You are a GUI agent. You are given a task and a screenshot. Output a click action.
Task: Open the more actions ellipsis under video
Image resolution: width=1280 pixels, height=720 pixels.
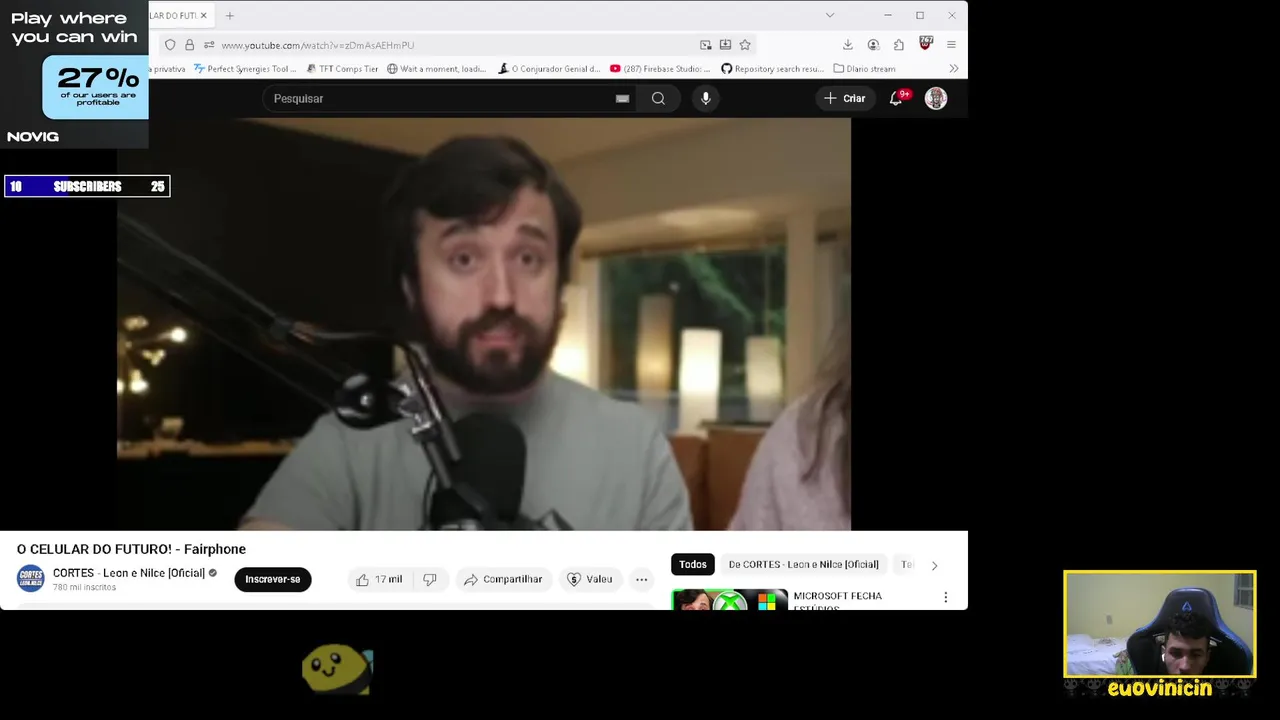click(x=642, y=579)
